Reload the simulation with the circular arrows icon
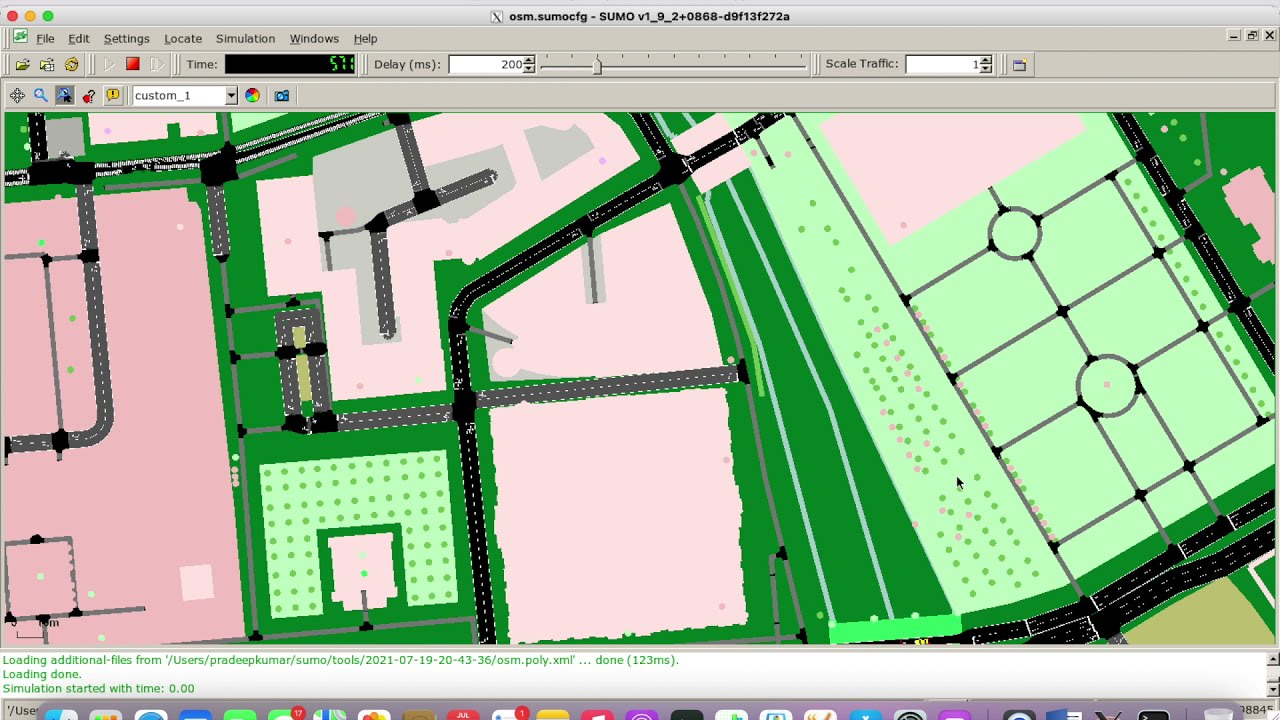Screen dimensions: 1280x720 tap(71, 64)
